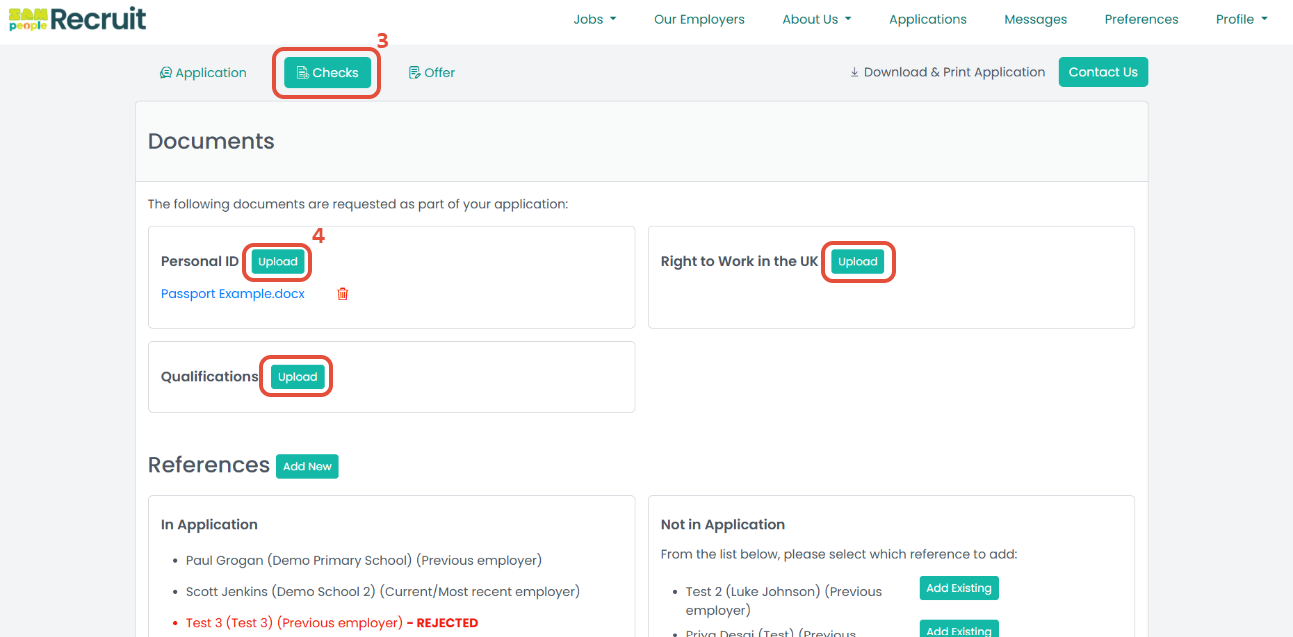
Task: Upload a Right to Work in the UK document
Action: 857,262
